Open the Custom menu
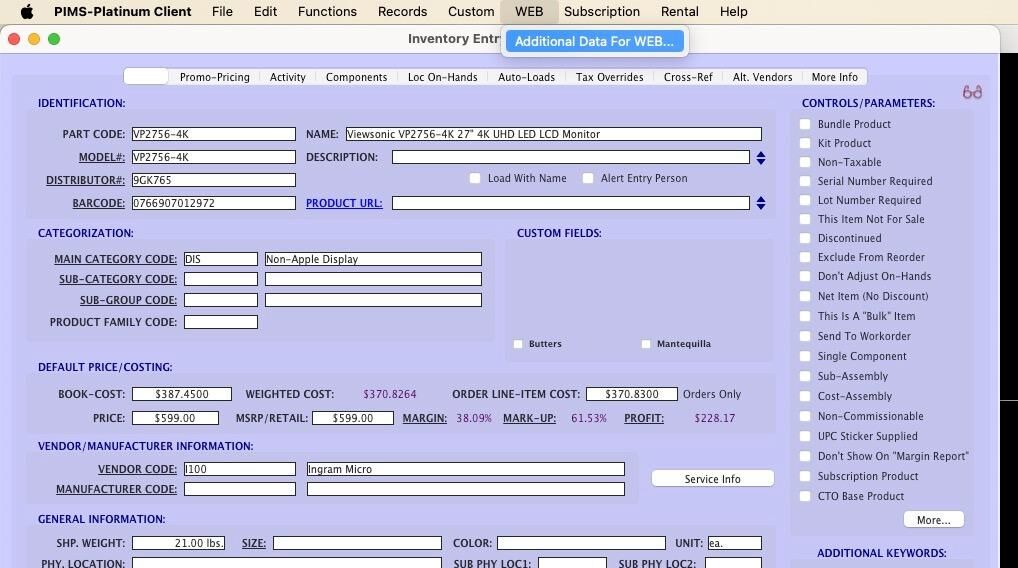 click(471, 12)
